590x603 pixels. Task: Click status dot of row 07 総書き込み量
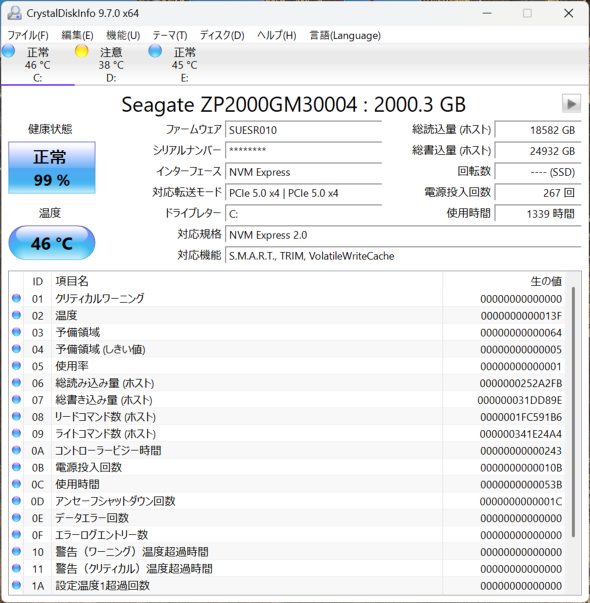click(x=16, y=400)
